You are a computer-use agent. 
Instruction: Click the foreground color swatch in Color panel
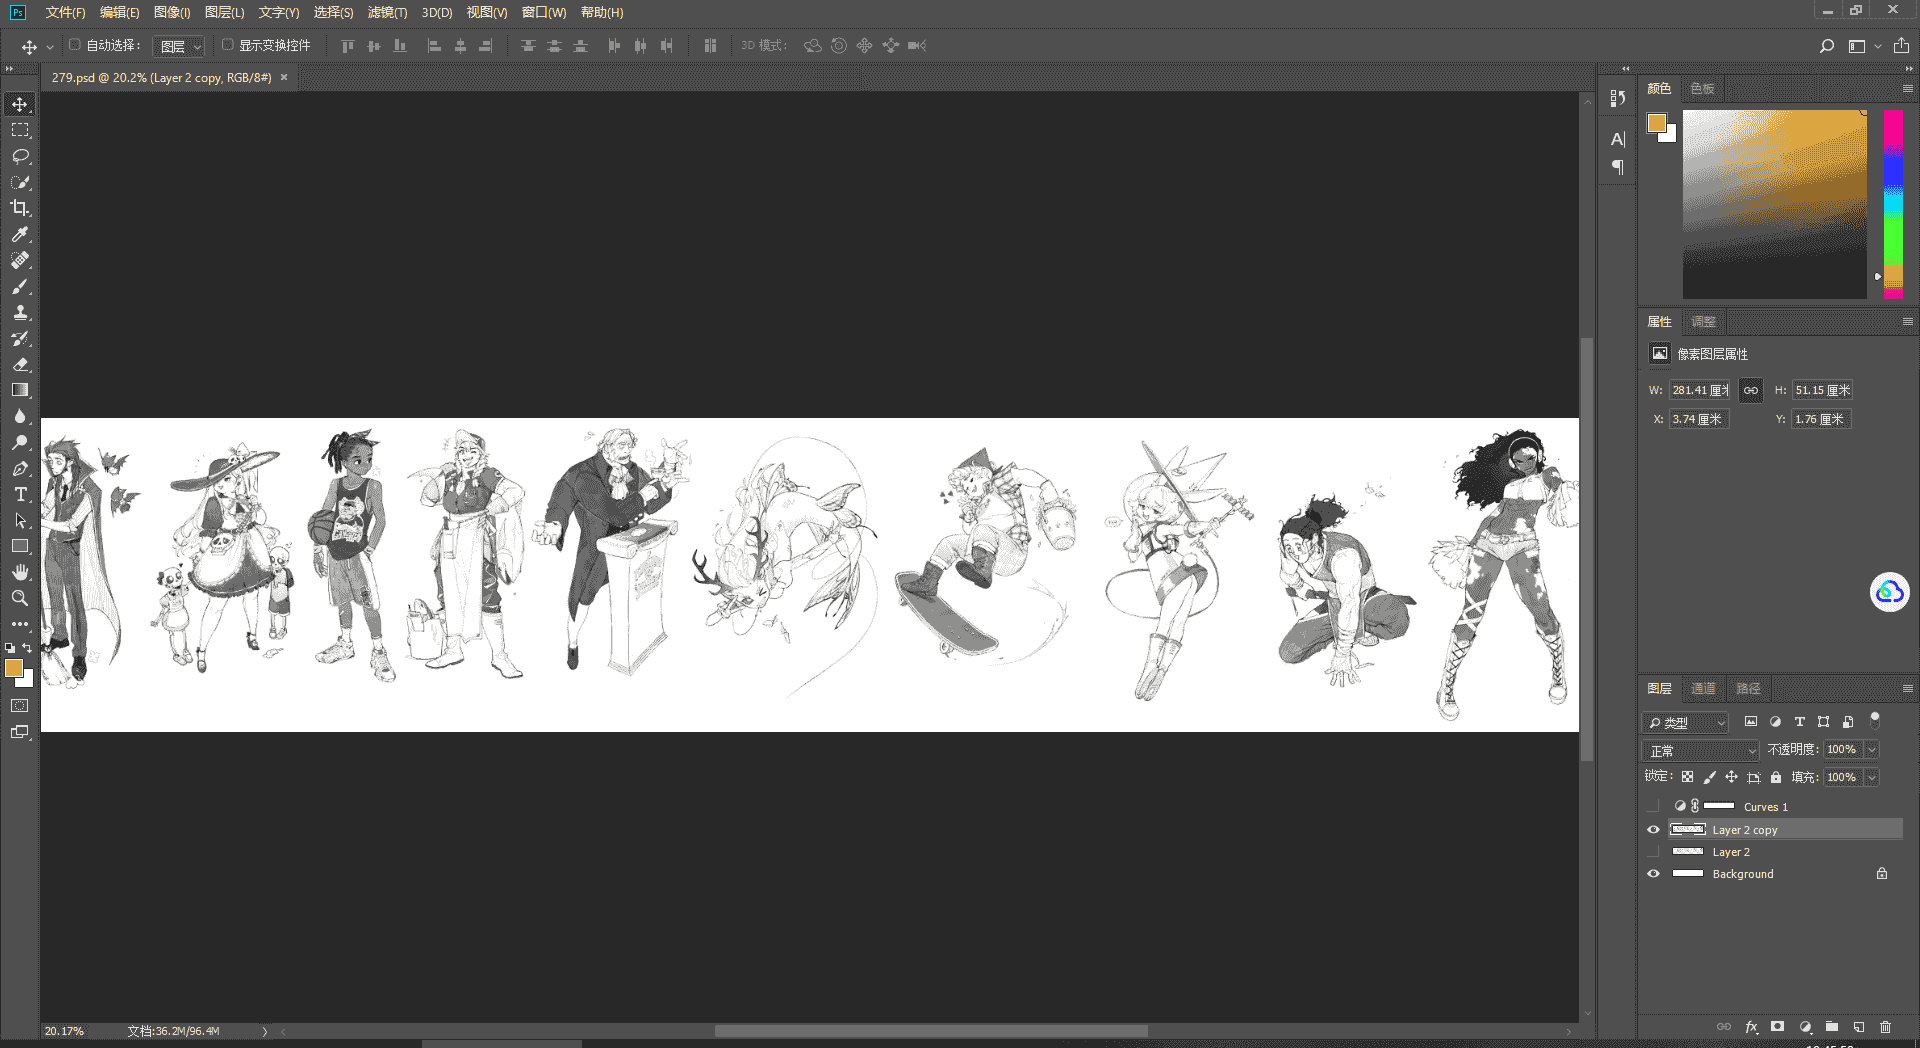pos(1657,123)
